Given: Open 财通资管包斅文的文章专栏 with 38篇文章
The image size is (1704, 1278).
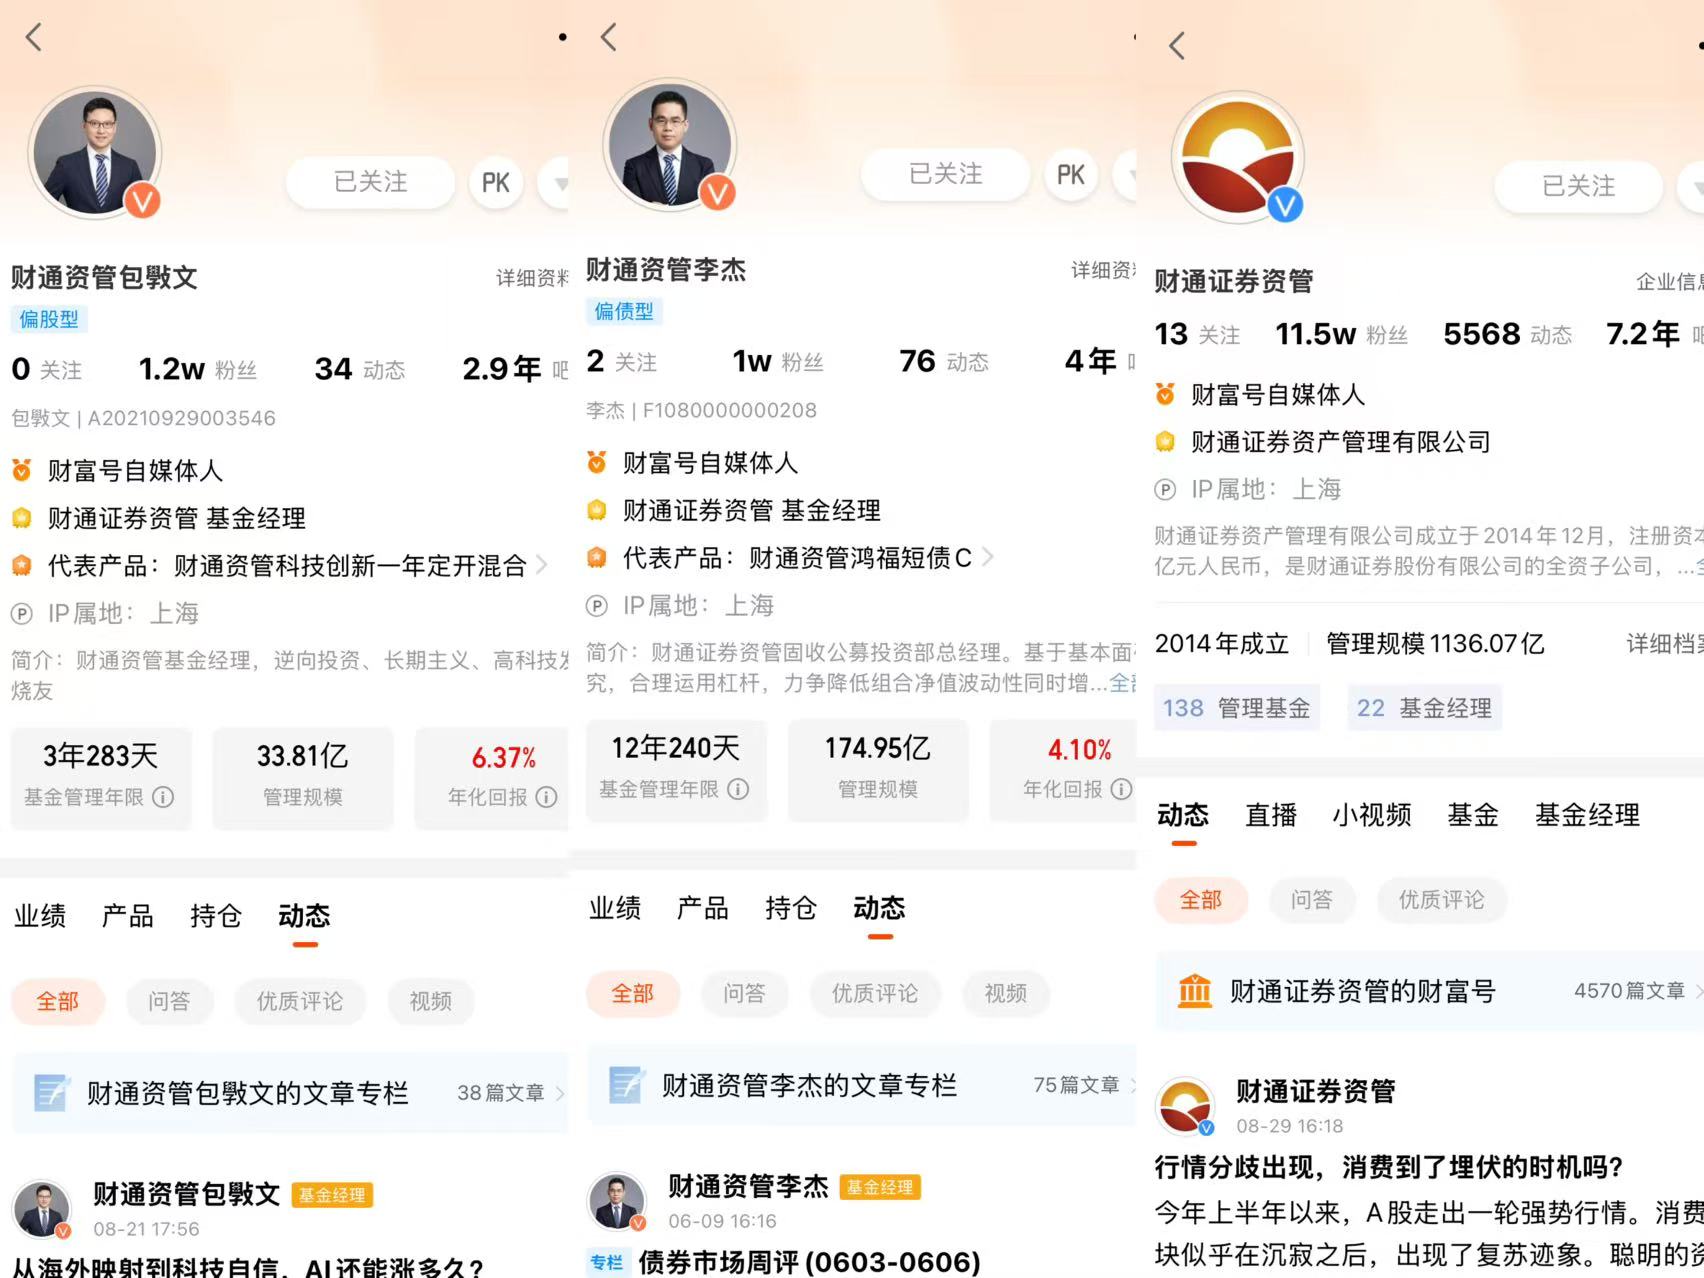Looking at the screenshot, I should coord(290,1093).
